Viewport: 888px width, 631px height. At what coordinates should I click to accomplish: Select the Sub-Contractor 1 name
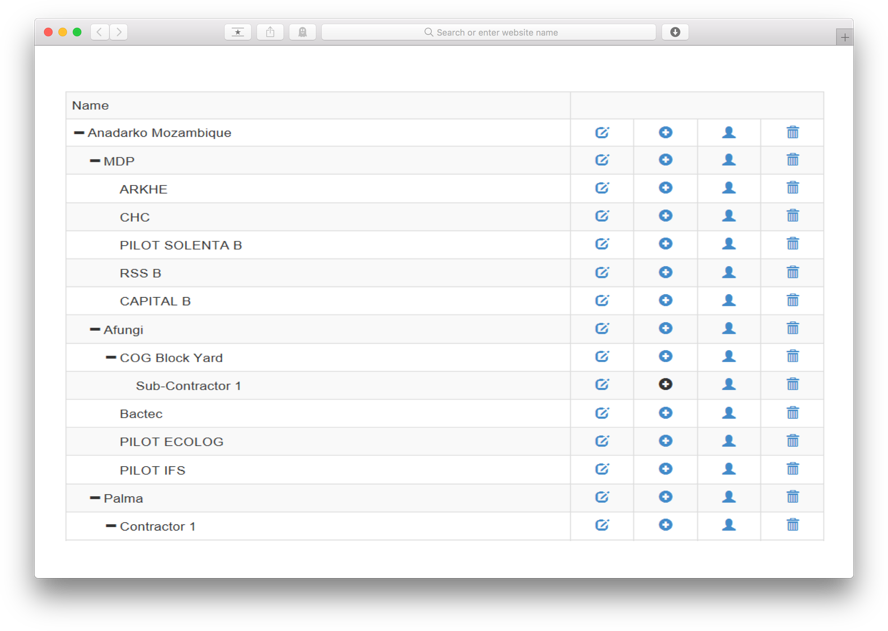pyautogui.click(x=189, y=386)
